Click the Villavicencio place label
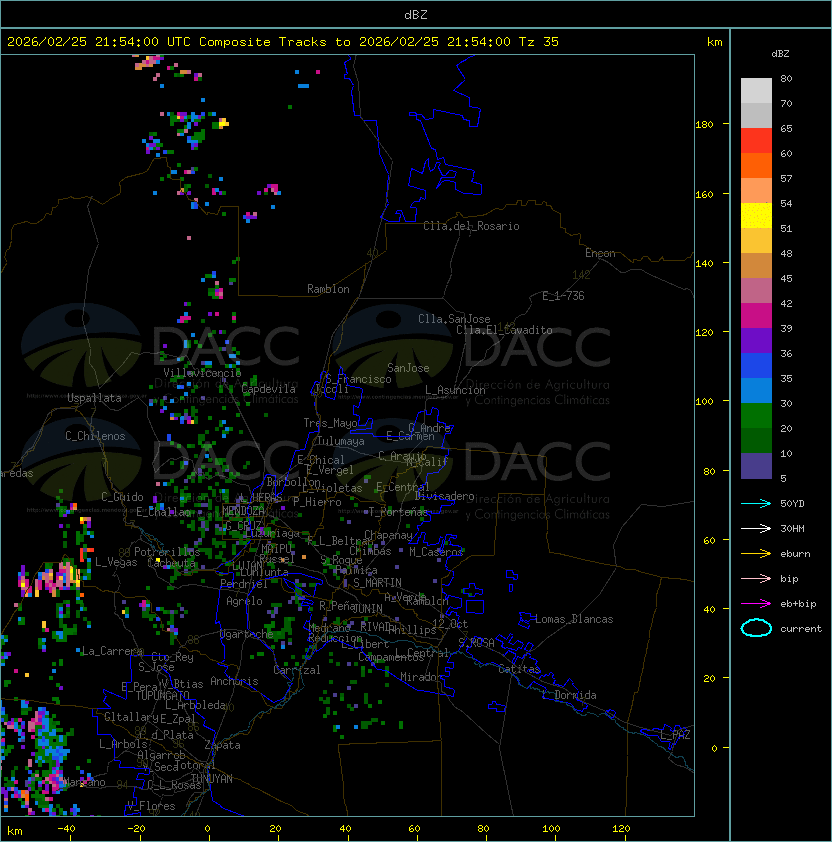 coord(202,373)
